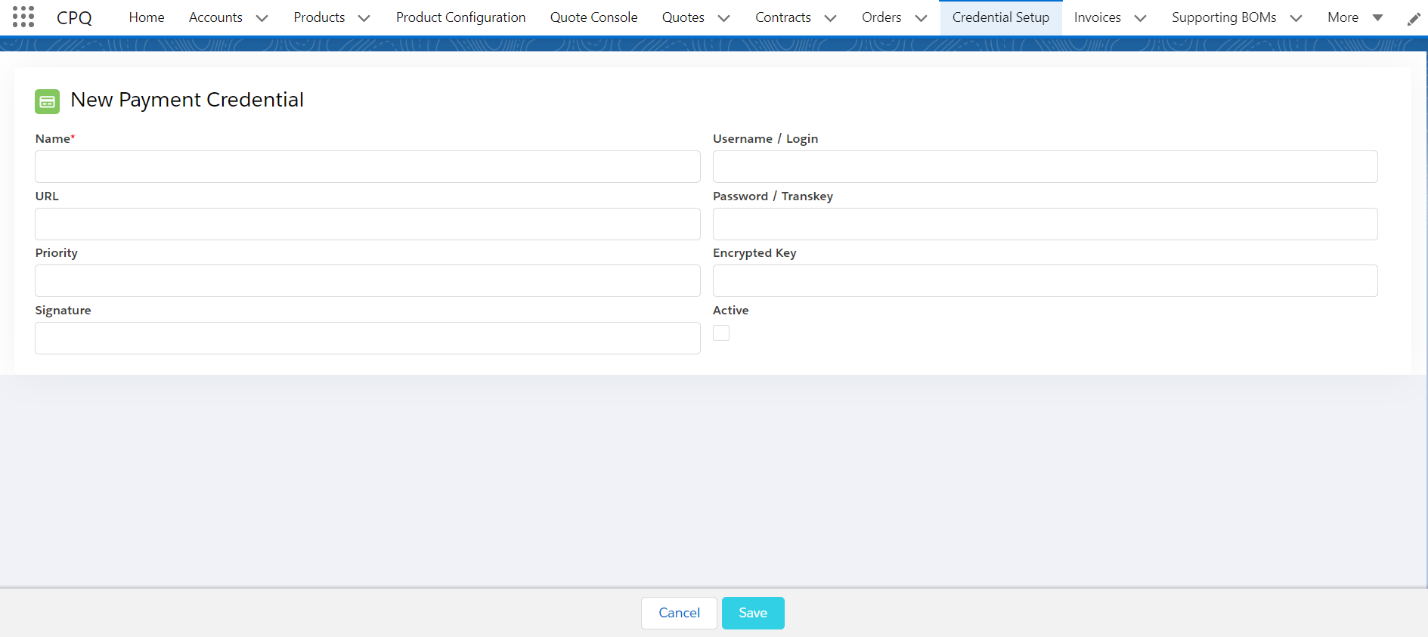Click the Cancel button
The image size is (1428, 637).
[x=679, y=612]
